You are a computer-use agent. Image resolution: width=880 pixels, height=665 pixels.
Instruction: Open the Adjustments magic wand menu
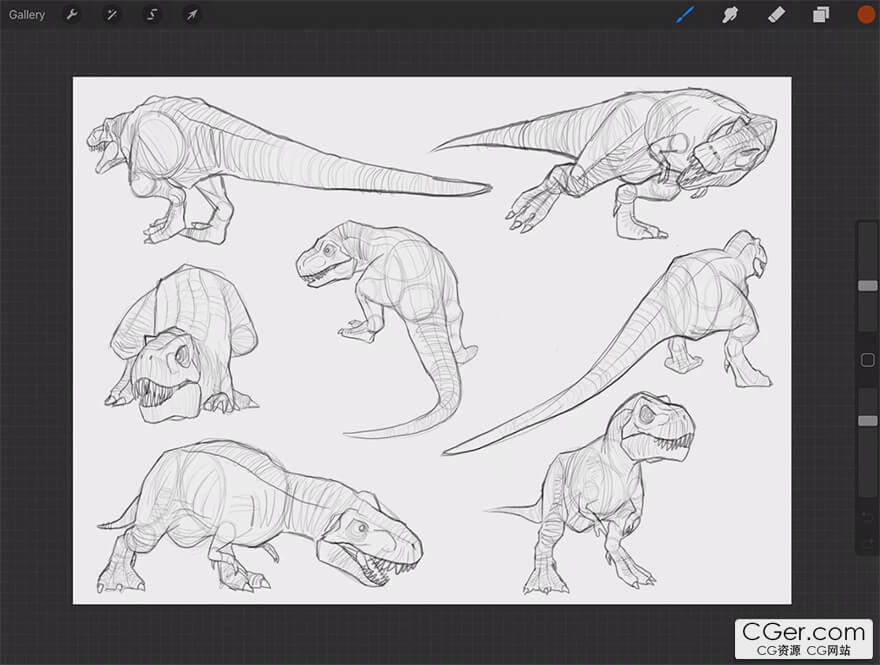(112, 15)
